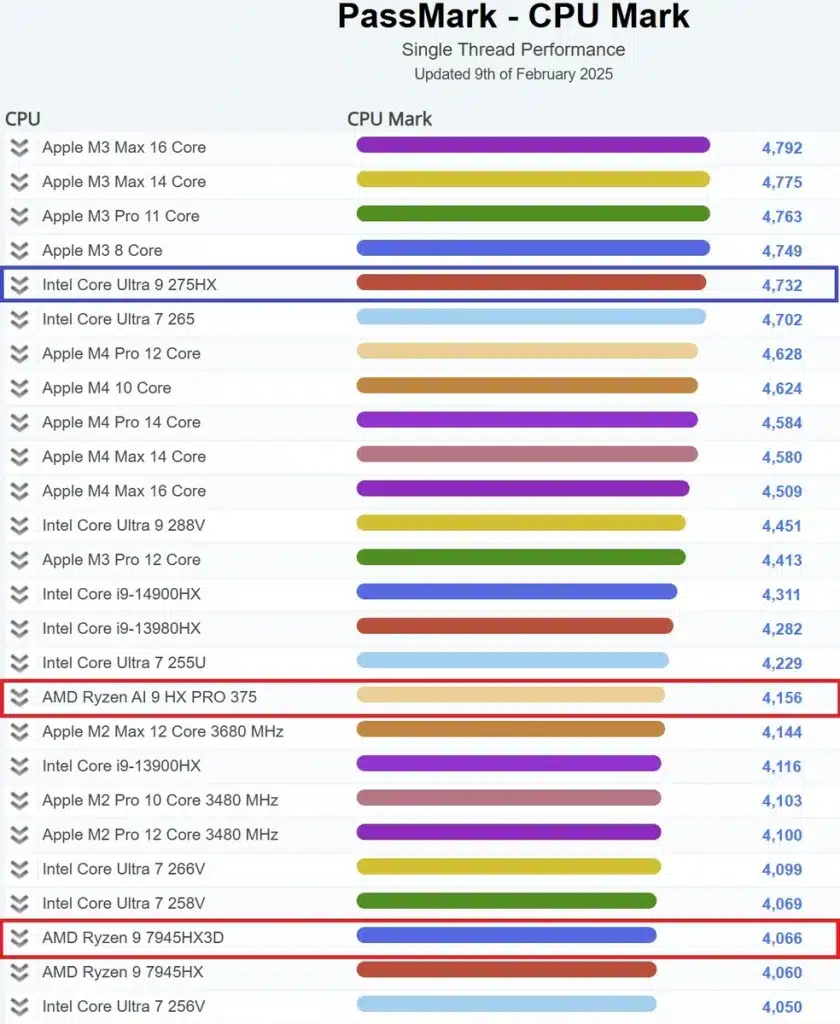Click the score 4,156
This screenshot has width=840, height=1024.
coord(782,698)
